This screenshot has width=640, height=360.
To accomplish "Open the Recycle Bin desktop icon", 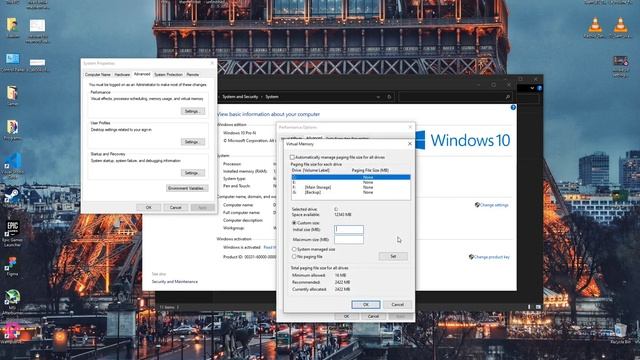I will [x=620, y=329].
